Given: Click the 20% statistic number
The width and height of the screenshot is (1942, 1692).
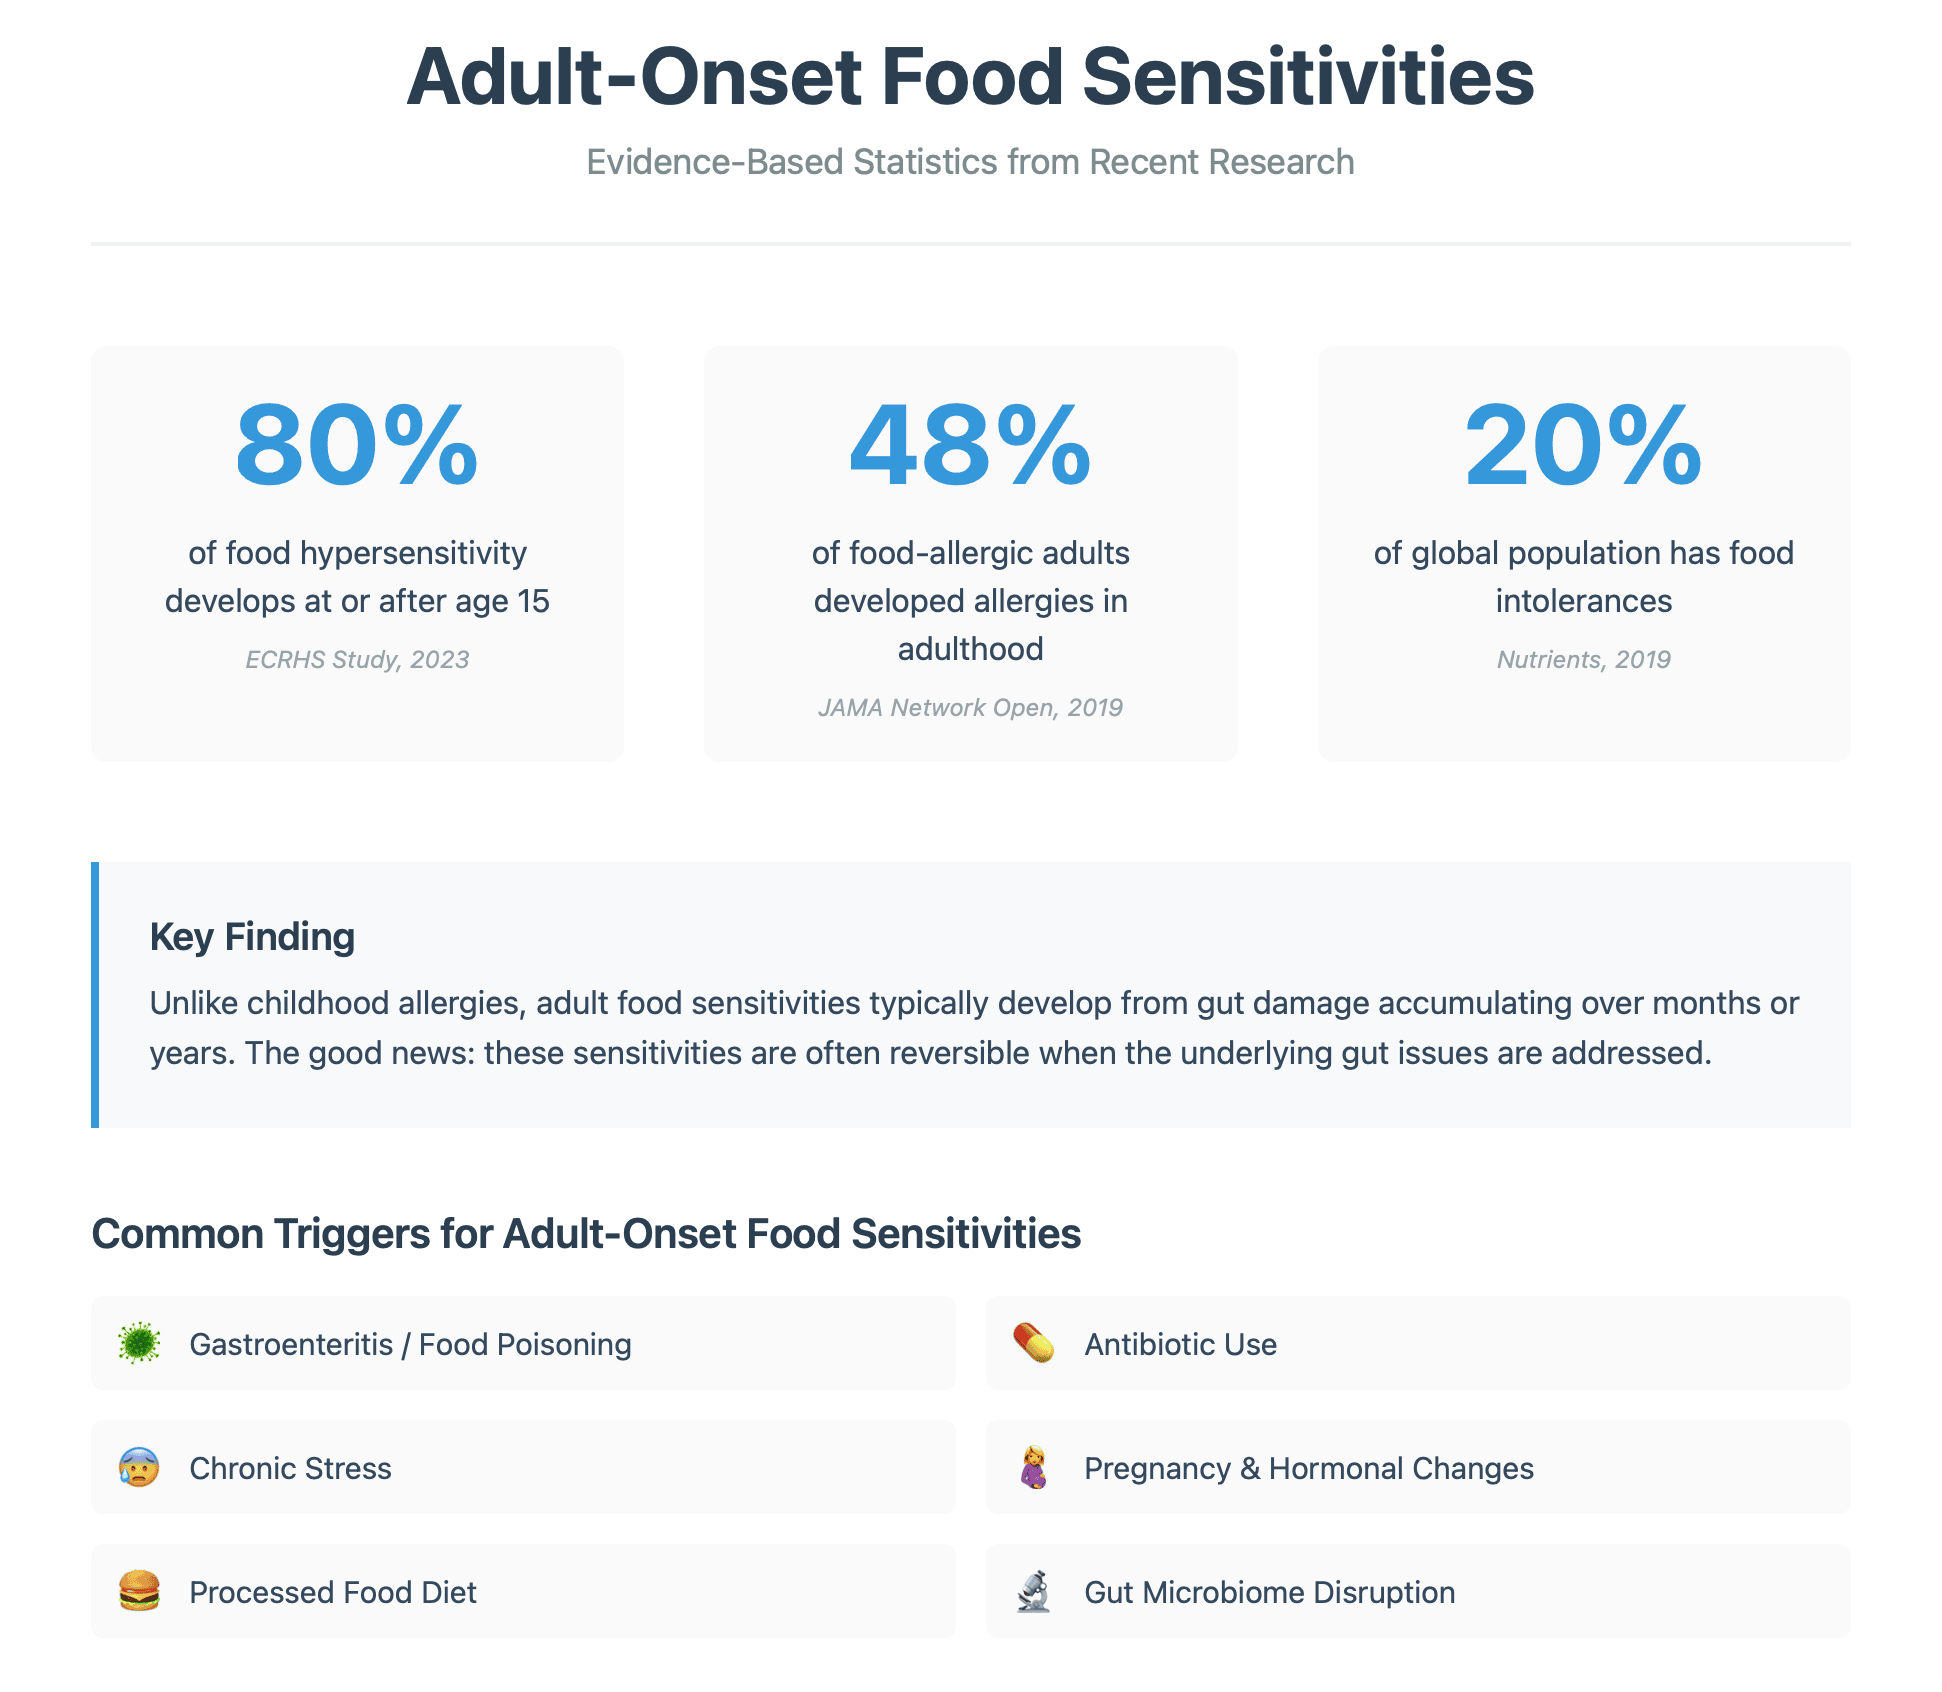Looking at the screenshot, I should [x=1583, y=445].
